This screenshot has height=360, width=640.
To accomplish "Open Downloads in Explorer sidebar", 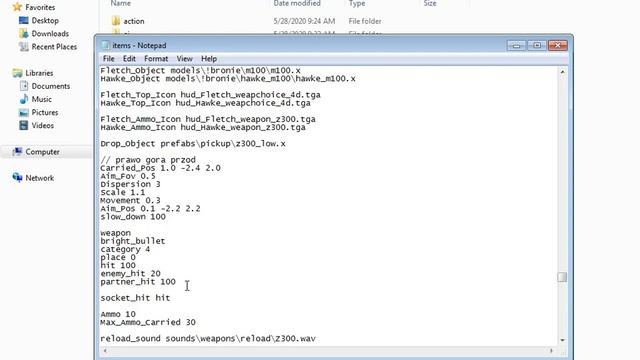I will (50, 33).
